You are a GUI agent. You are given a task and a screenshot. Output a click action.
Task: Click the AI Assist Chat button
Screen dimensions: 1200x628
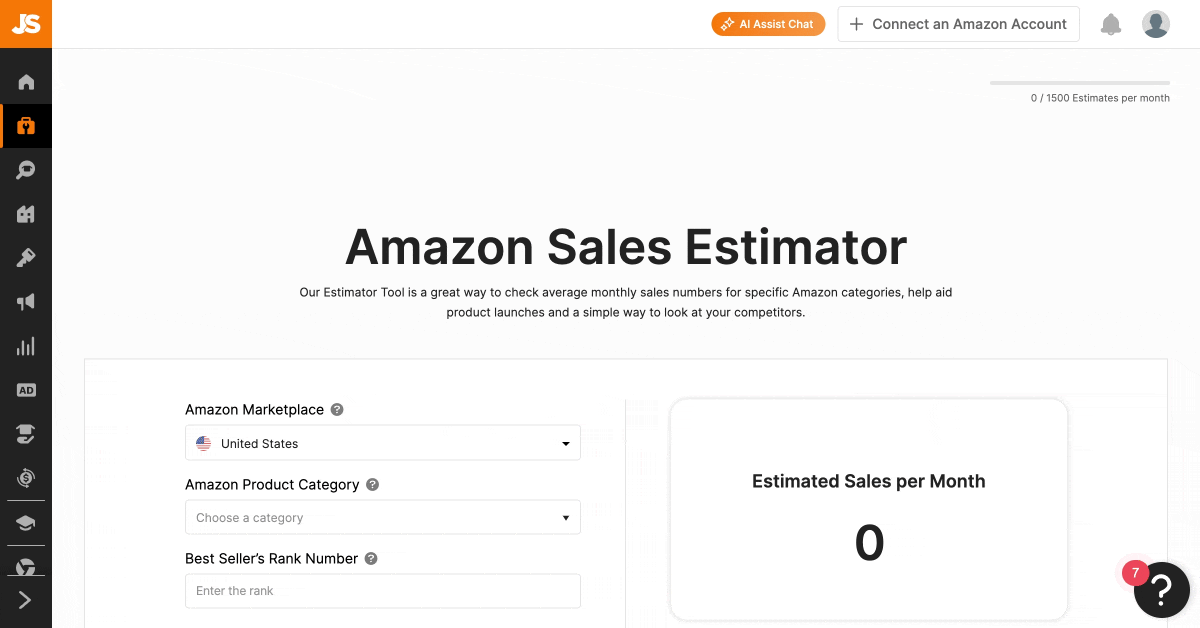(x=768, y=24)
